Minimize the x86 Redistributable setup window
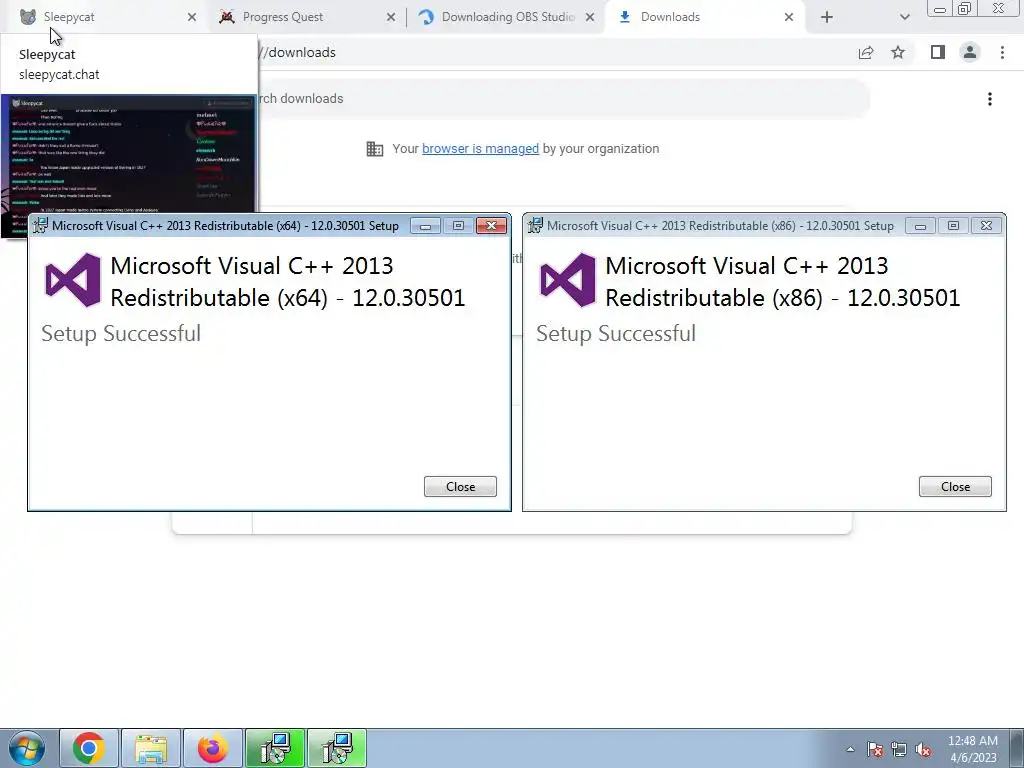 coord(920,226)
